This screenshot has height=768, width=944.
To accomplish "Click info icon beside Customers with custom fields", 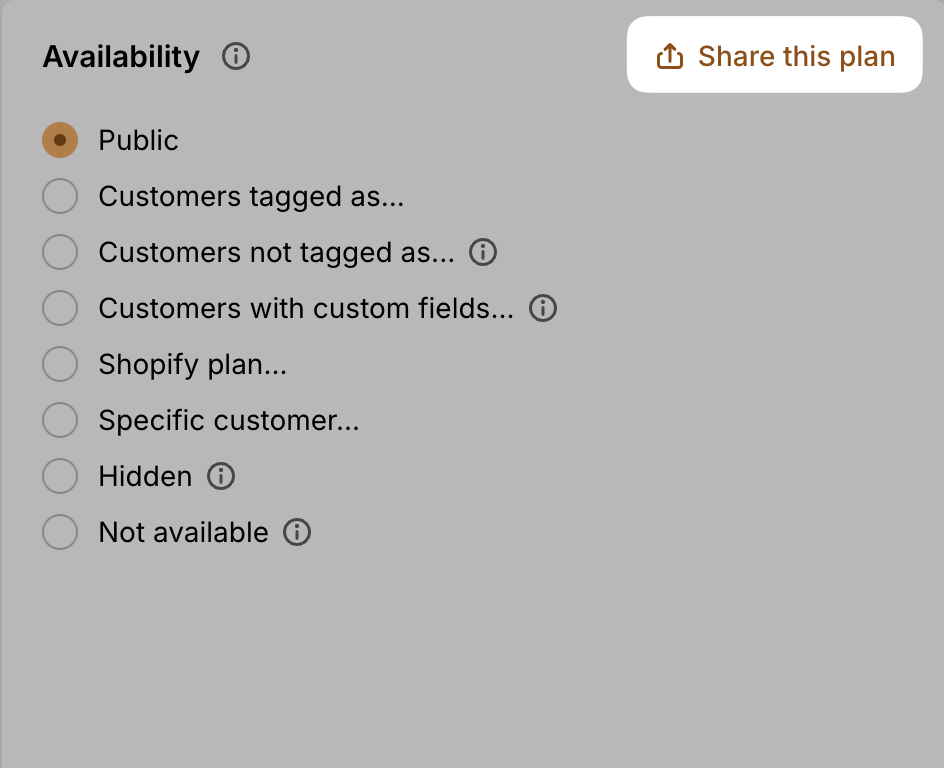I will [543, 309].
